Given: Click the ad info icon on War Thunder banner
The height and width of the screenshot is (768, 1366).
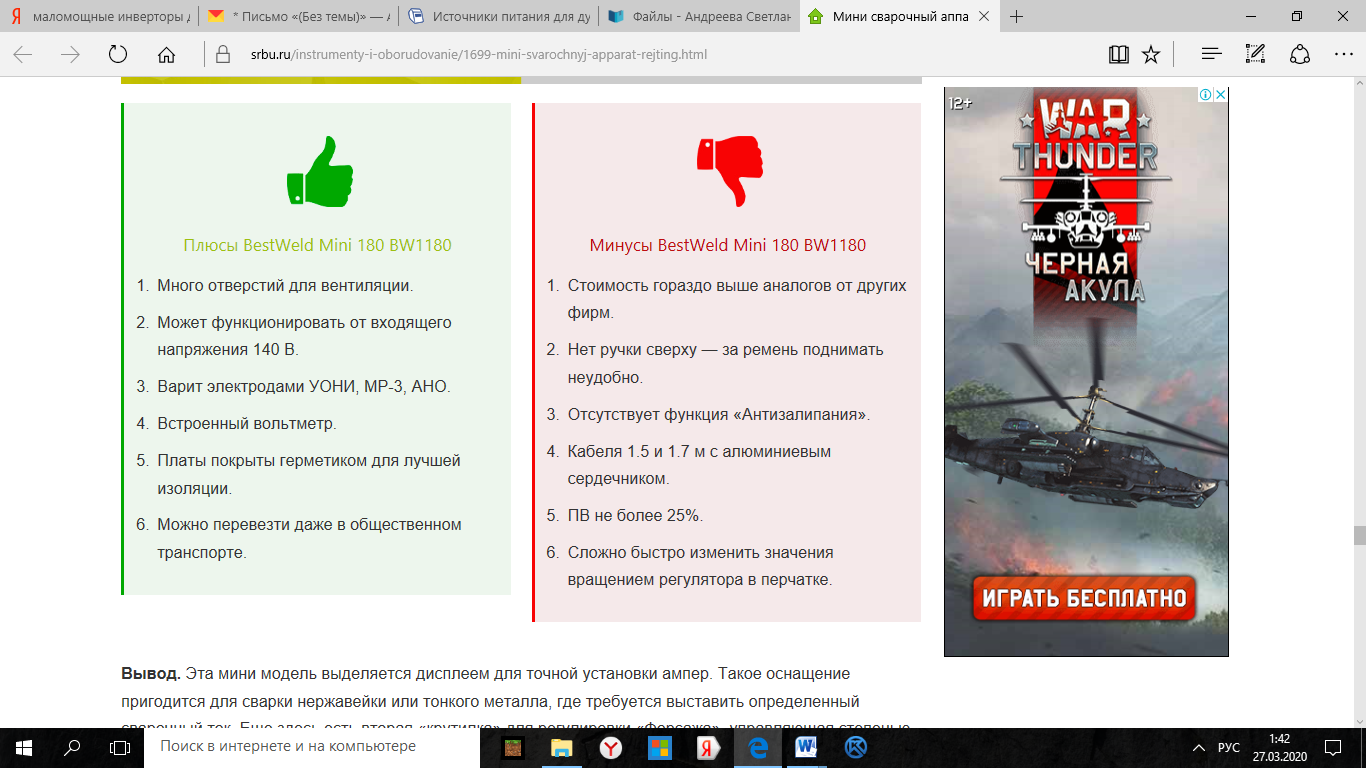Looking at the screenshot, I should (x=1206, y=95).
